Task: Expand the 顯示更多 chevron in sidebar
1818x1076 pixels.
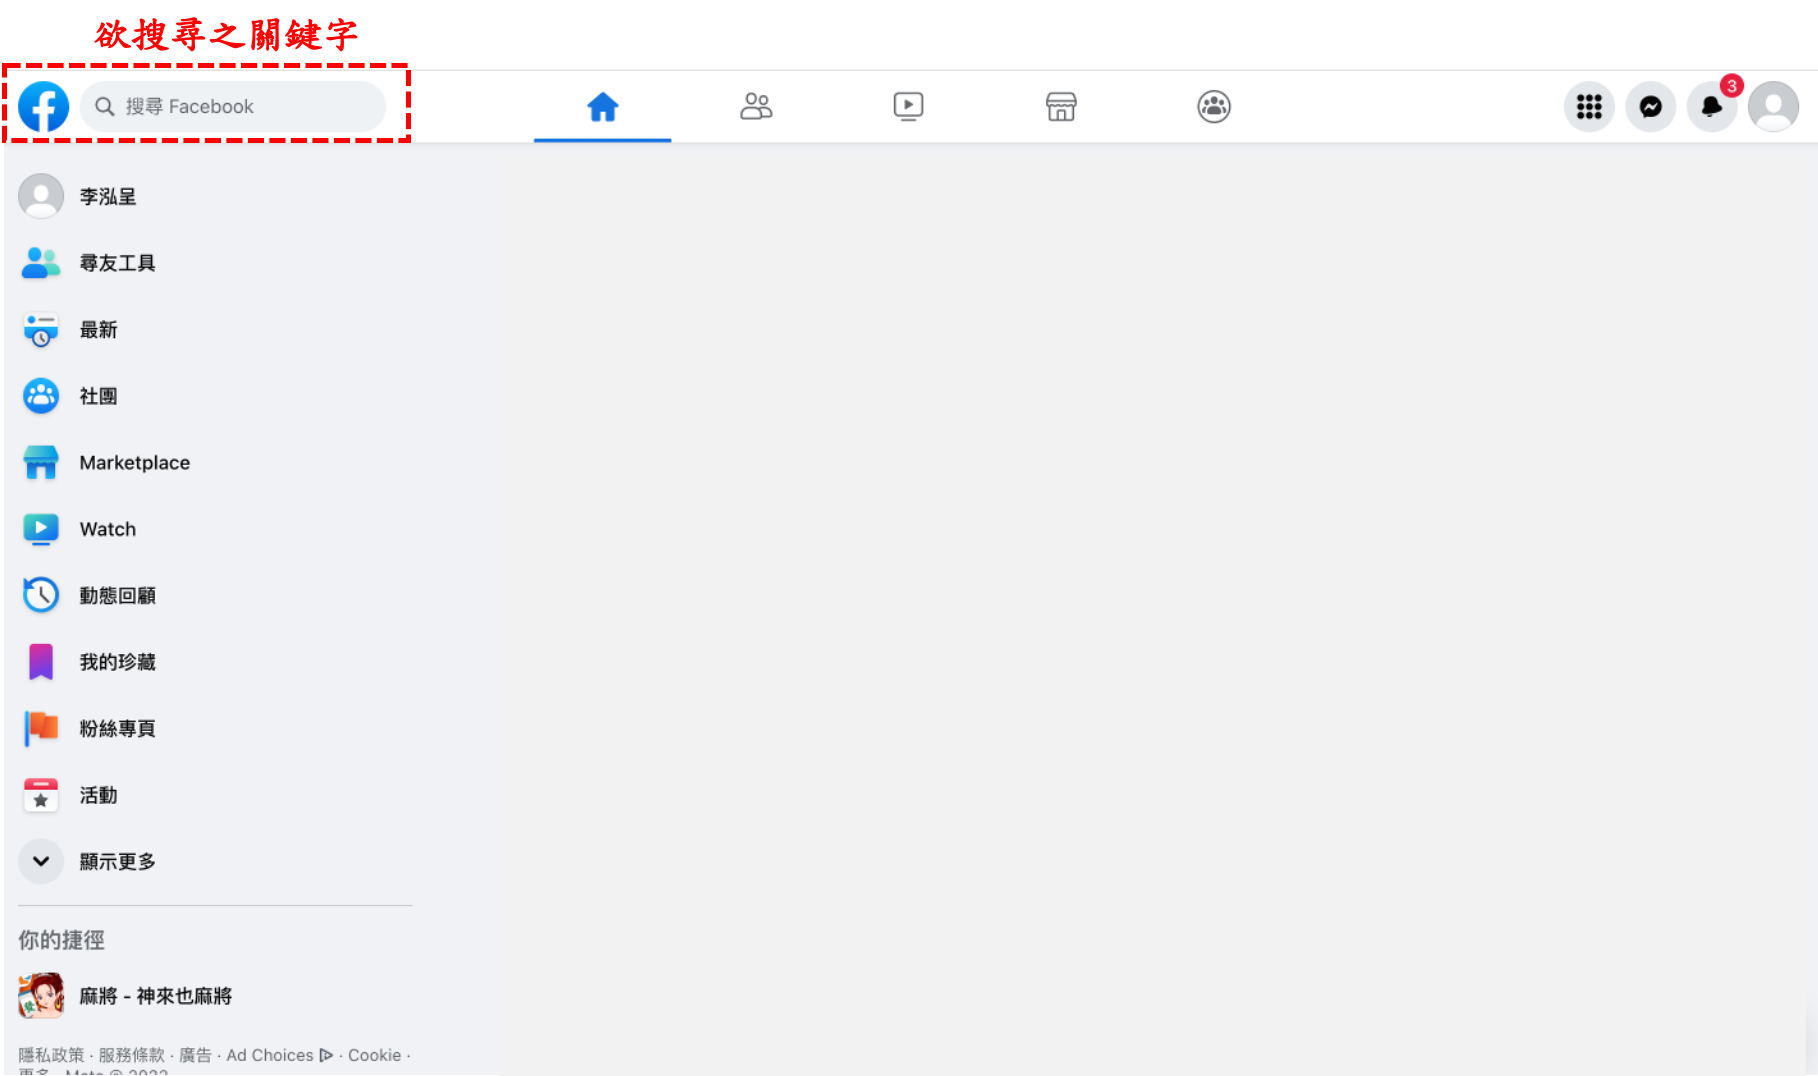Action: (41, 861)
